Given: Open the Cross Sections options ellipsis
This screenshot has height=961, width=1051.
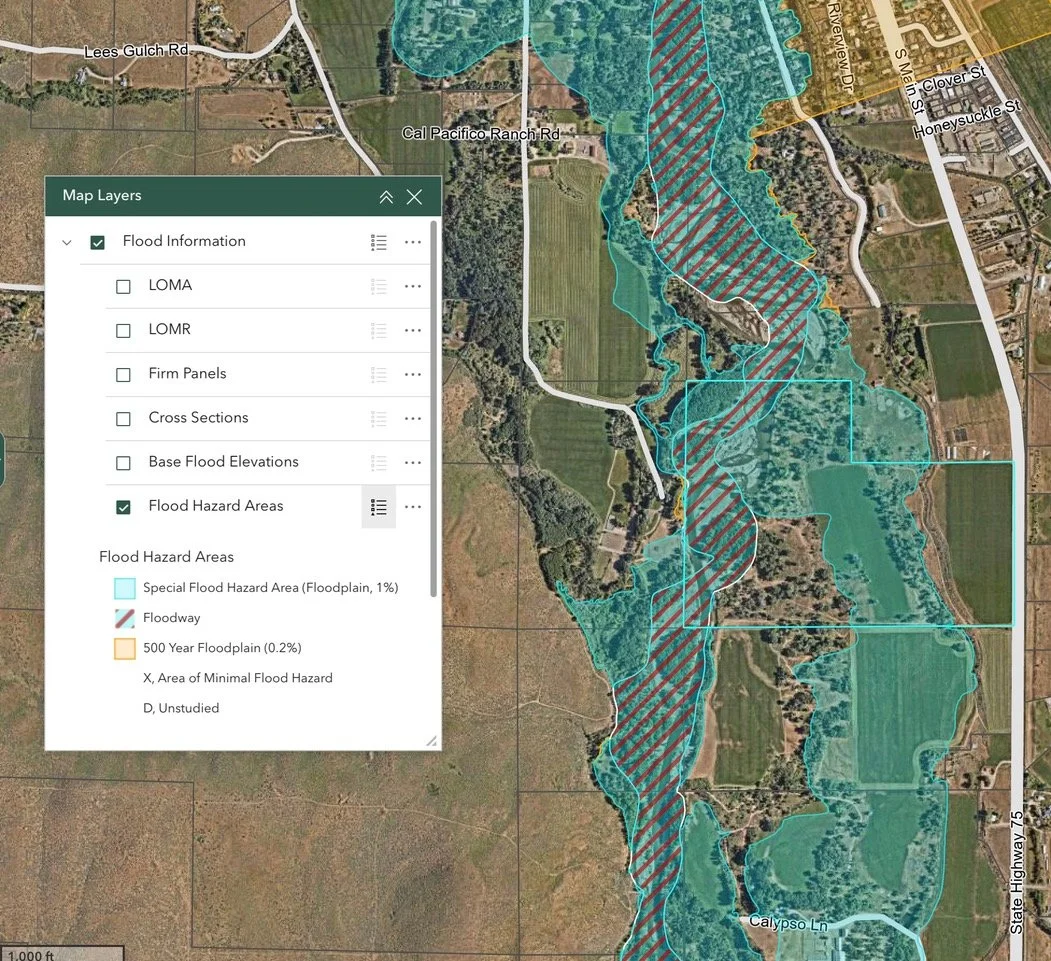Looking at the screenshot, I should pyautogui.click(x=413, y=418).
